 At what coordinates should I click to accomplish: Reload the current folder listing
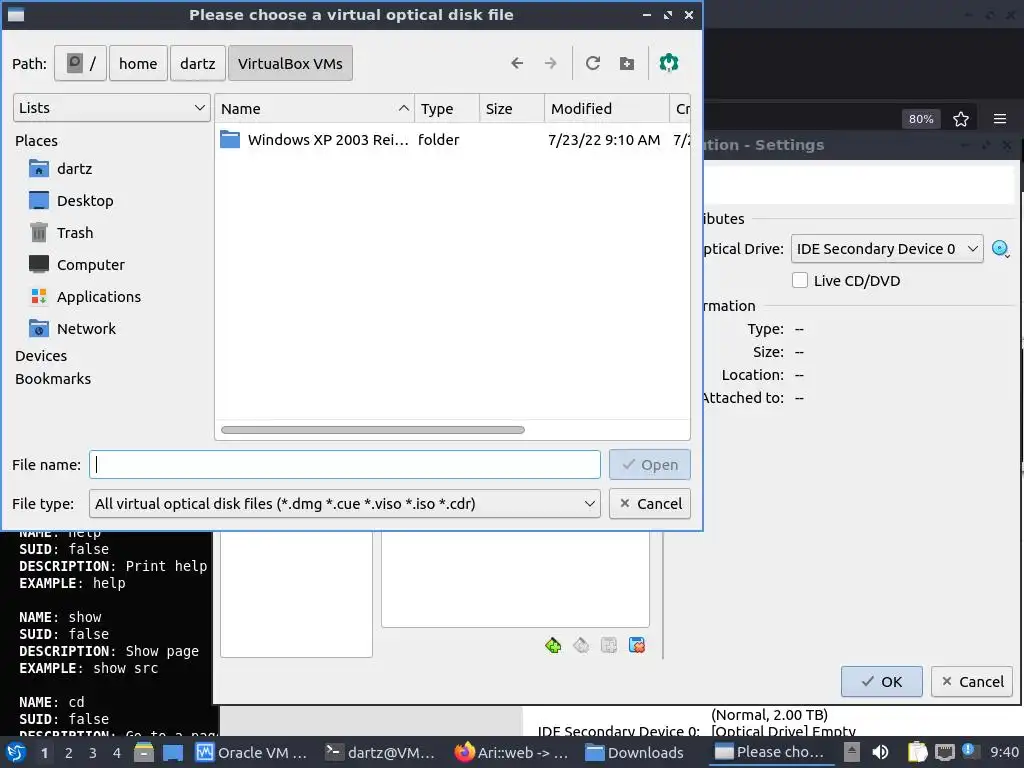(592, 63)
